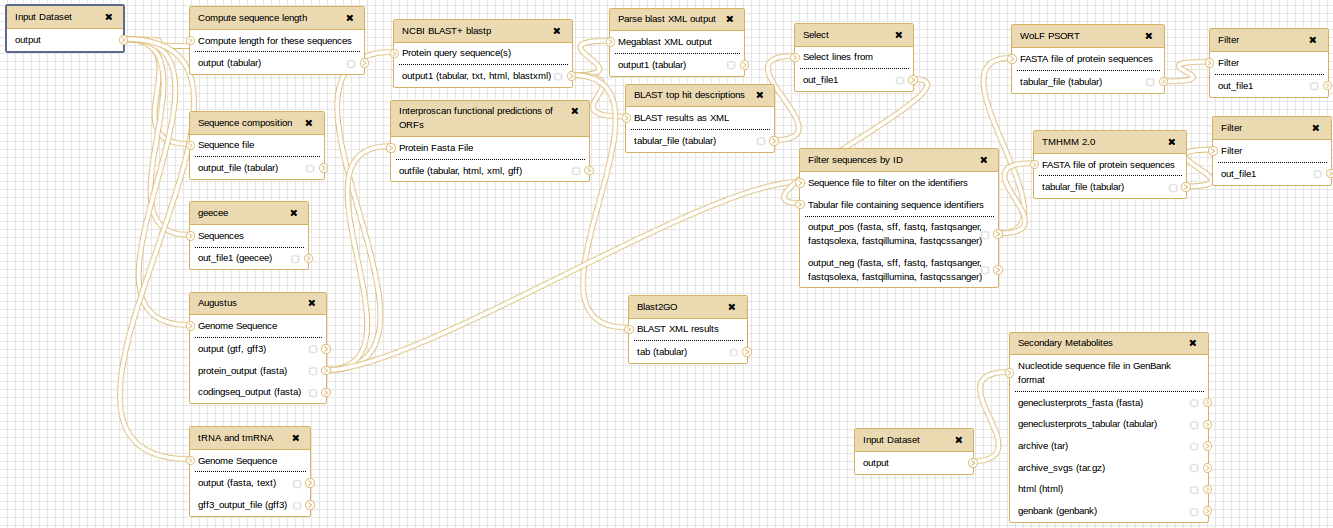
Task: Toggle output checkbox for Blast2GO tab (tabular)
Action: click(x=734, y=352)
